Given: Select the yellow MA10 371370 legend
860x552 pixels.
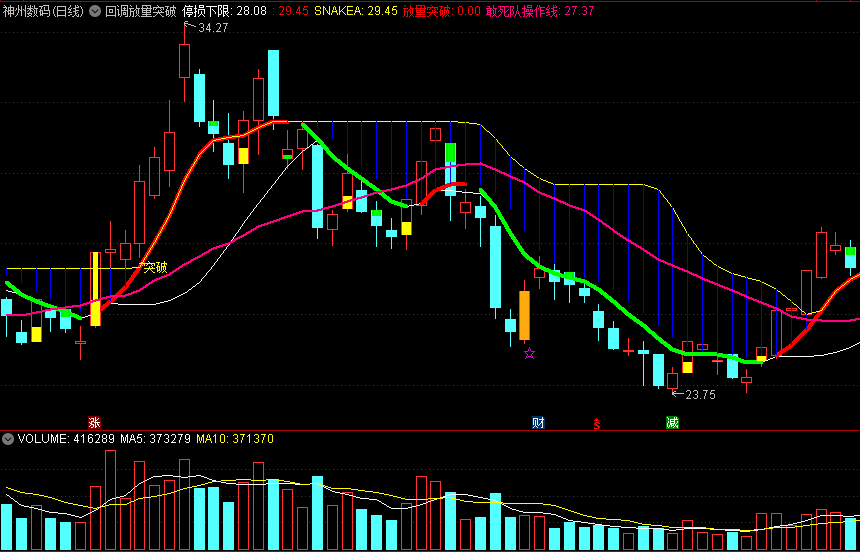Looking at the screenshot, I should [235, 439].
